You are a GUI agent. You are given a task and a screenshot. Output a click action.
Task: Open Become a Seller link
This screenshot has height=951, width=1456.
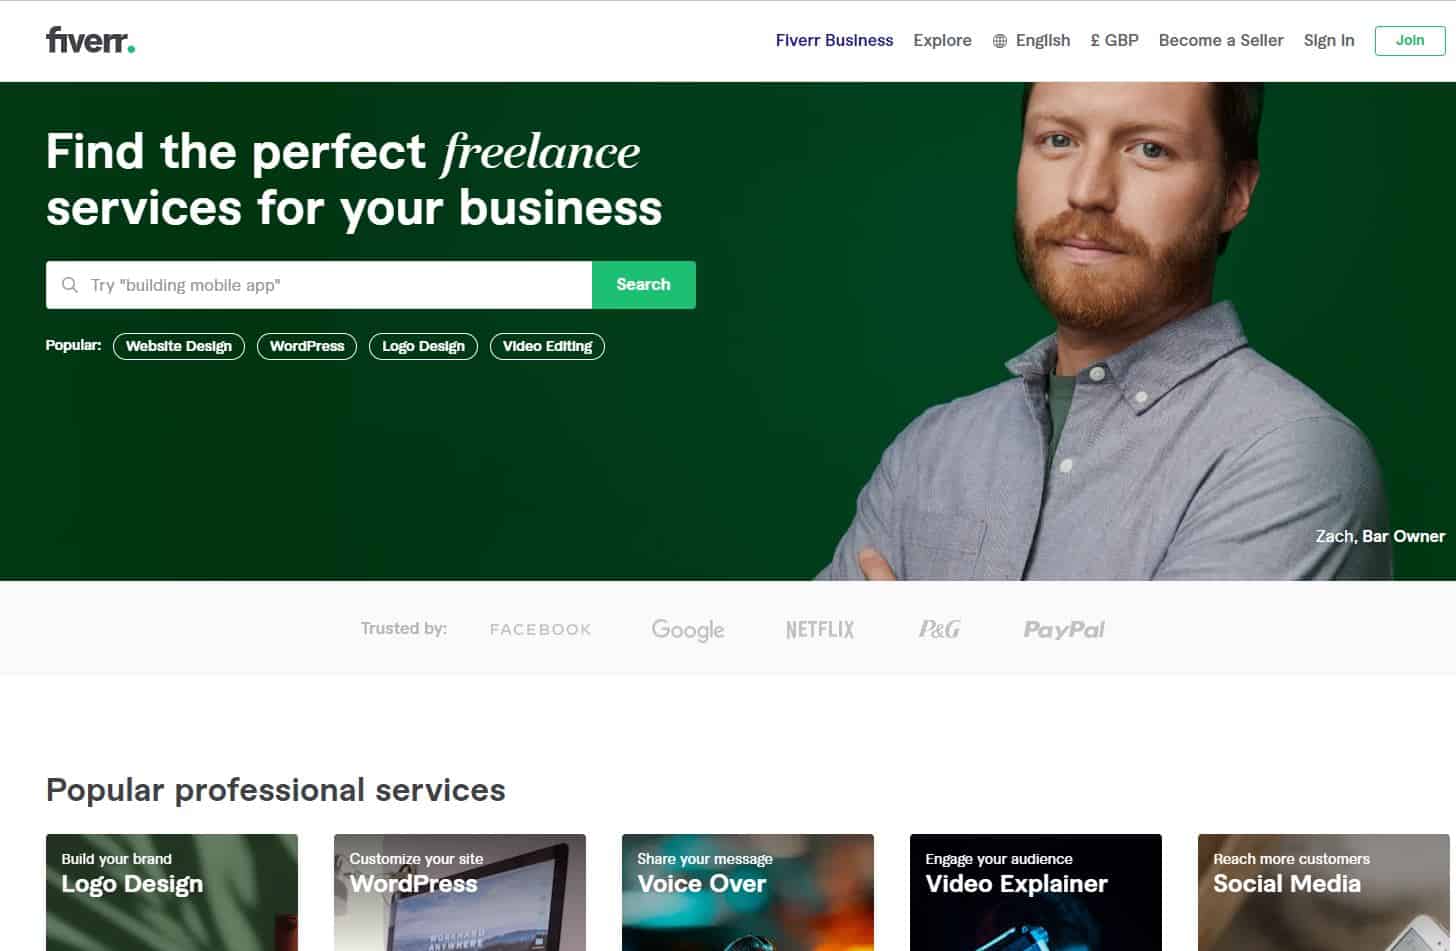(1221, 40)
